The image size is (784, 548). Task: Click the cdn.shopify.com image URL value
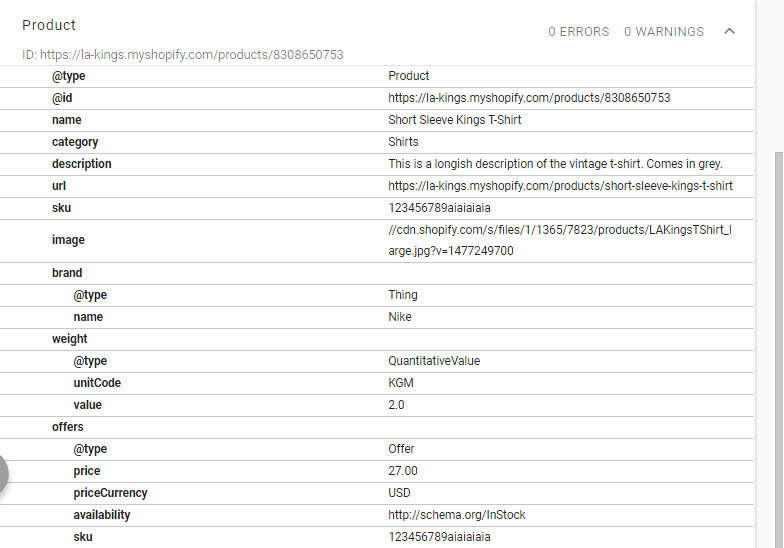pyautogui.click(x=560, y=240)
